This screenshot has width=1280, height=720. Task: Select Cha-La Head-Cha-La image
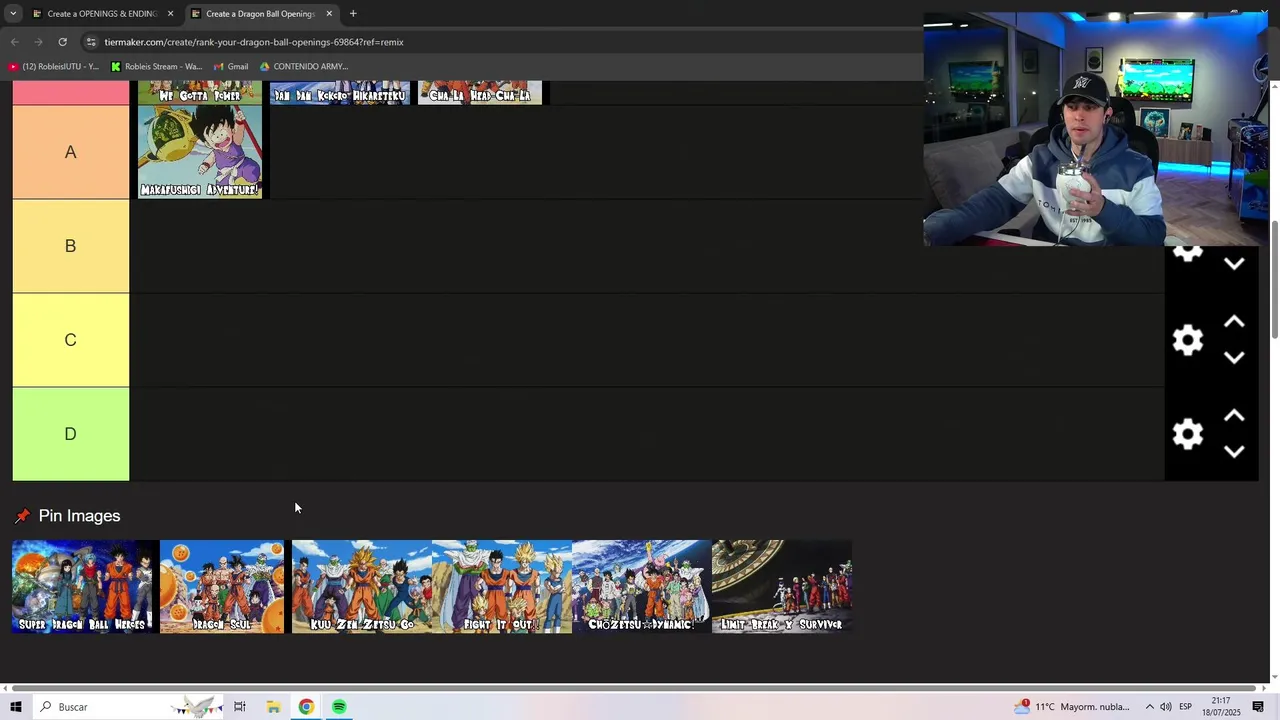(480, 92)
